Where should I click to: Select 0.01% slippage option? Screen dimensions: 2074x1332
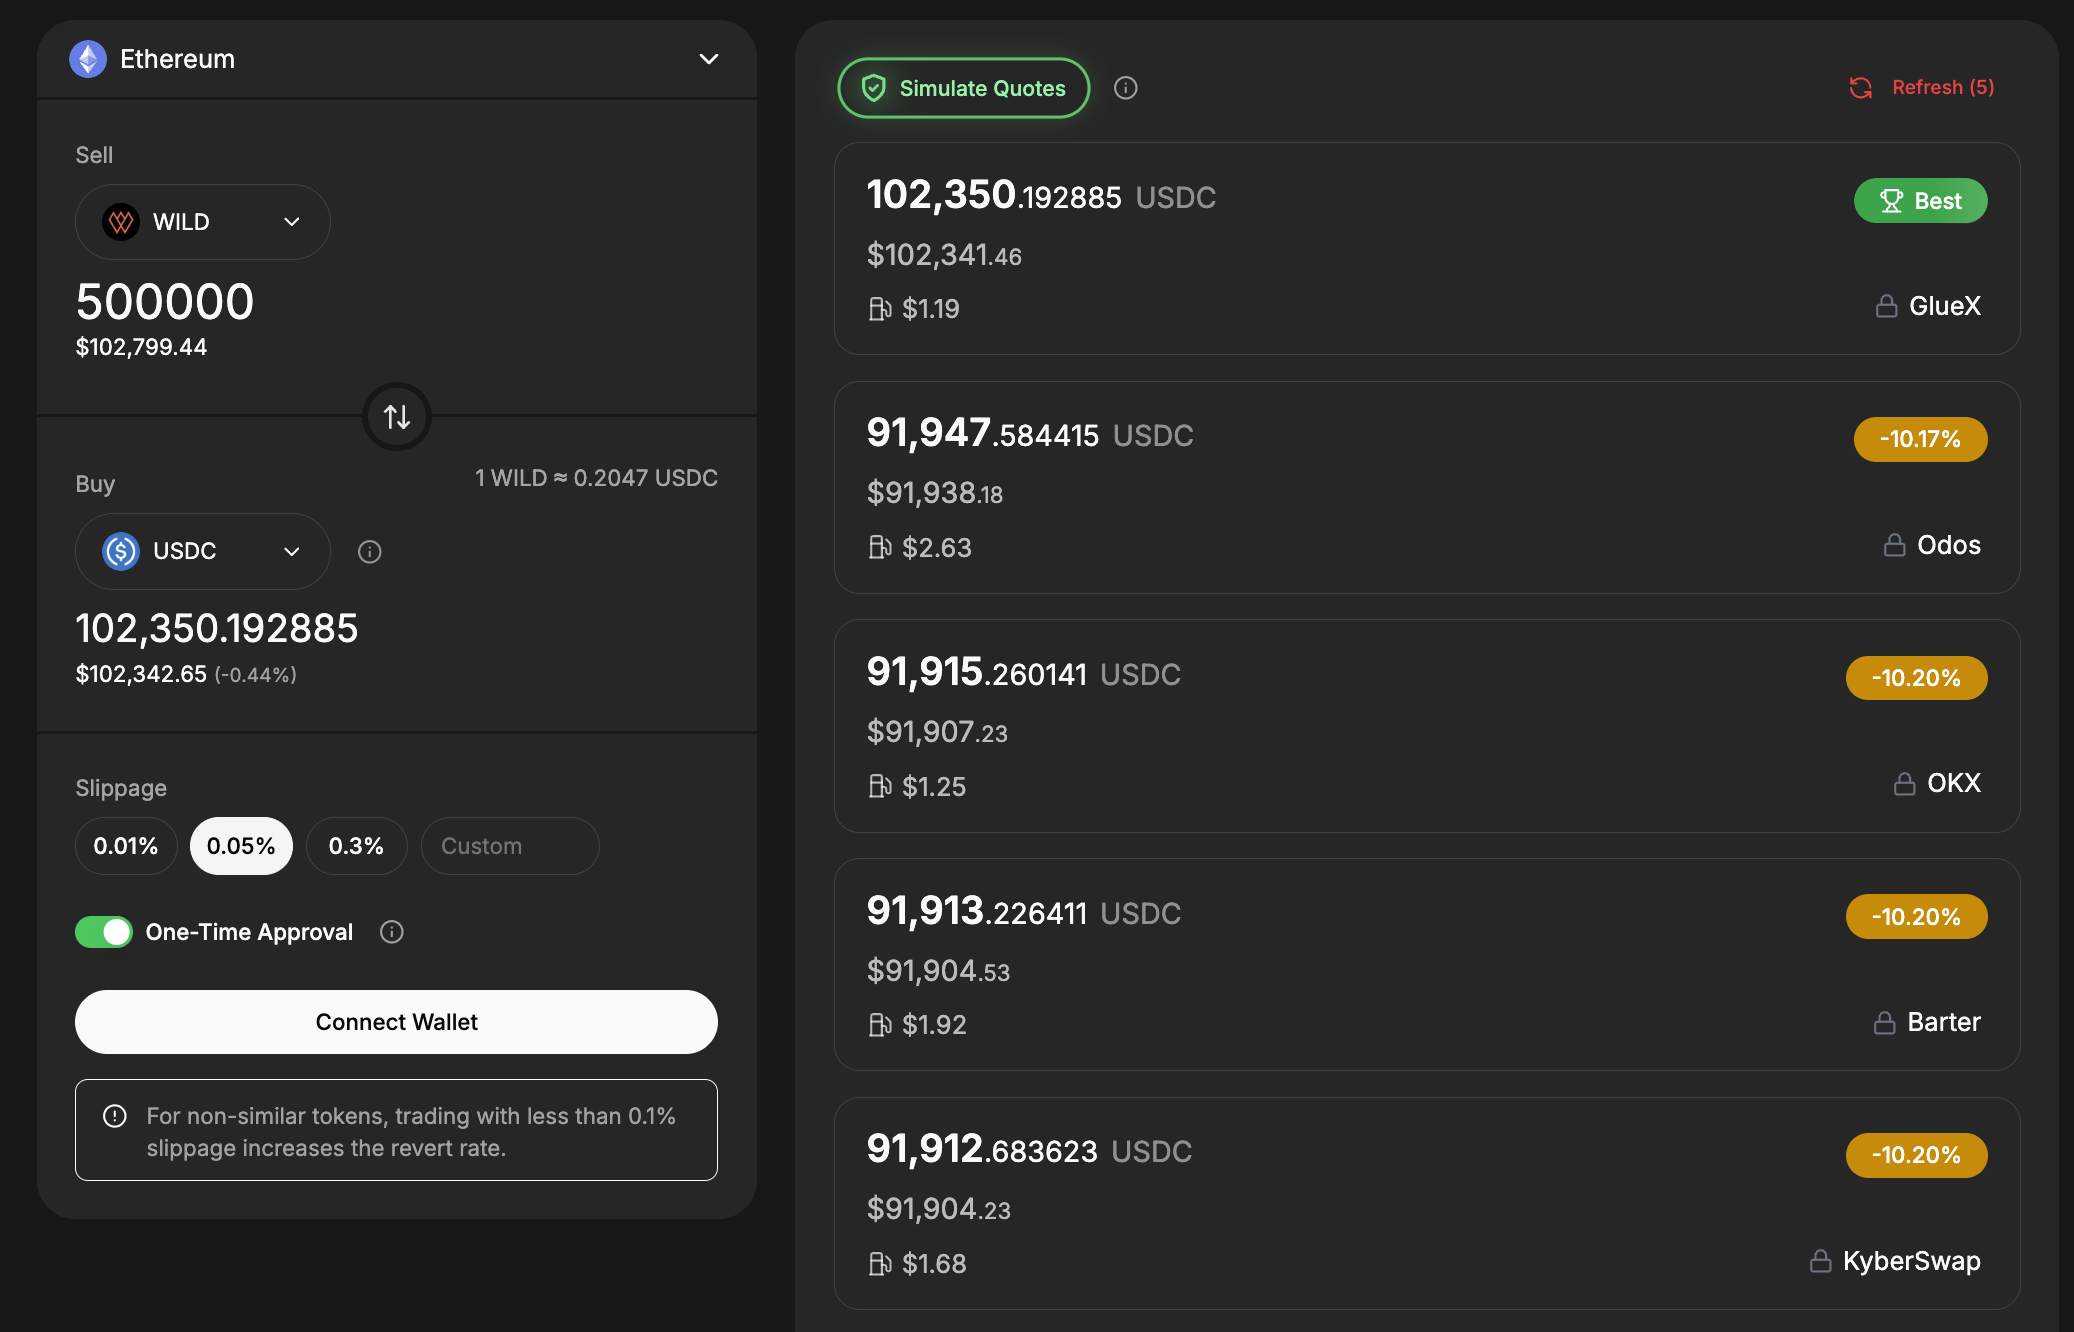click(126, 846)
